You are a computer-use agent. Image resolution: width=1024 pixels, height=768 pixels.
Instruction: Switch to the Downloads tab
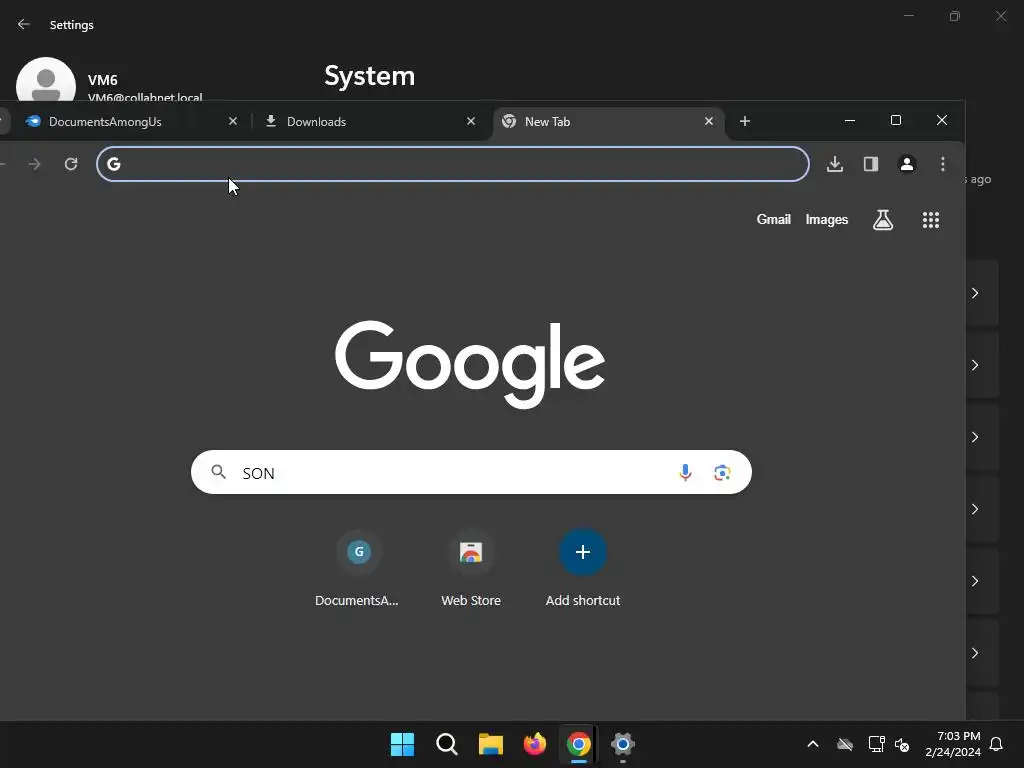(x=369, y=121)
